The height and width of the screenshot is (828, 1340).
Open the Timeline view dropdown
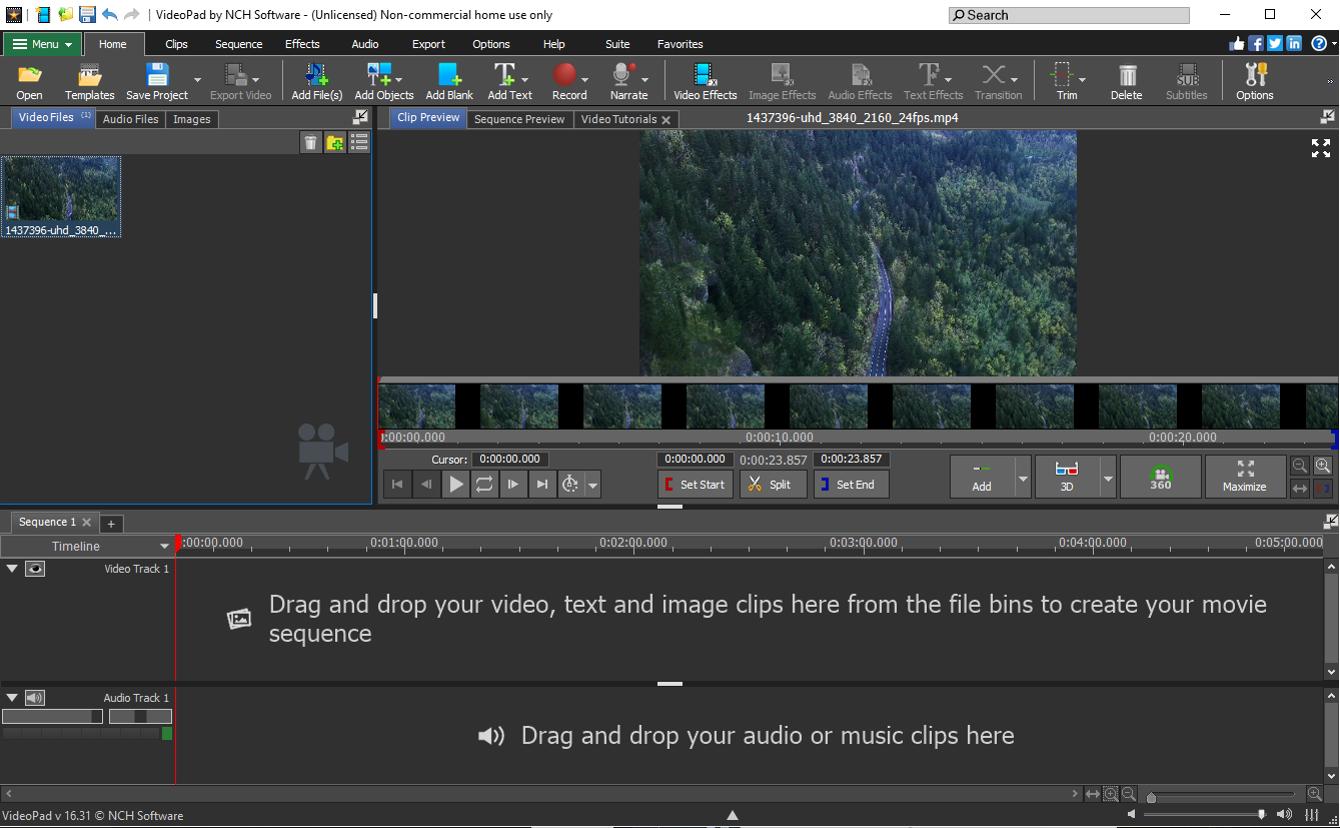pyautogui.click(x=165, y=546)
